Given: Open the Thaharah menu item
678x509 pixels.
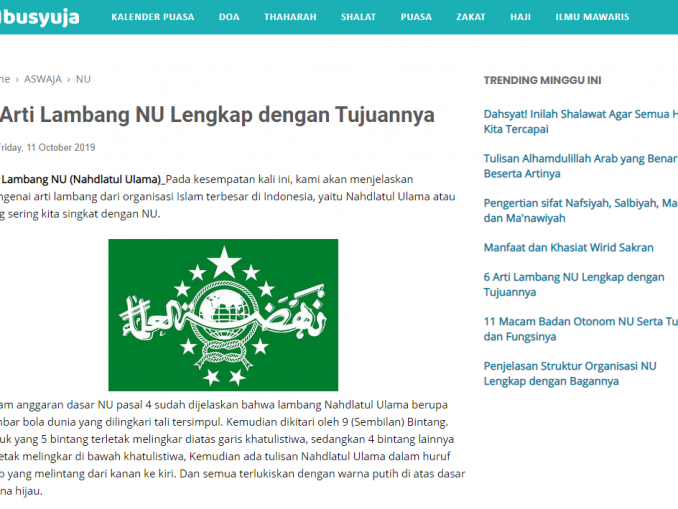Looking at the screenshot, I should tap(290, 17).
